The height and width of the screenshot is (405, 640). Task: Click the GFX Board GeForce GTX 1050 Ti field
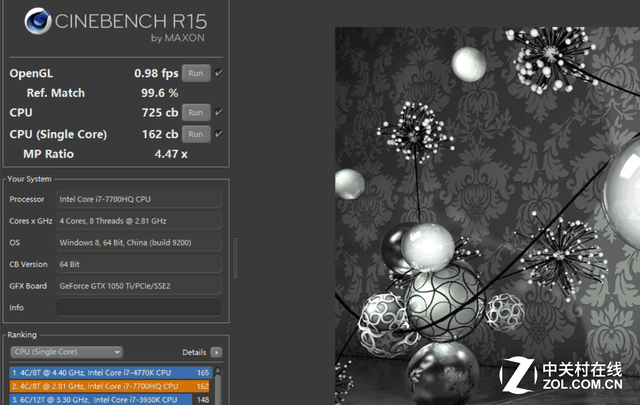click(x=139, y=286)
